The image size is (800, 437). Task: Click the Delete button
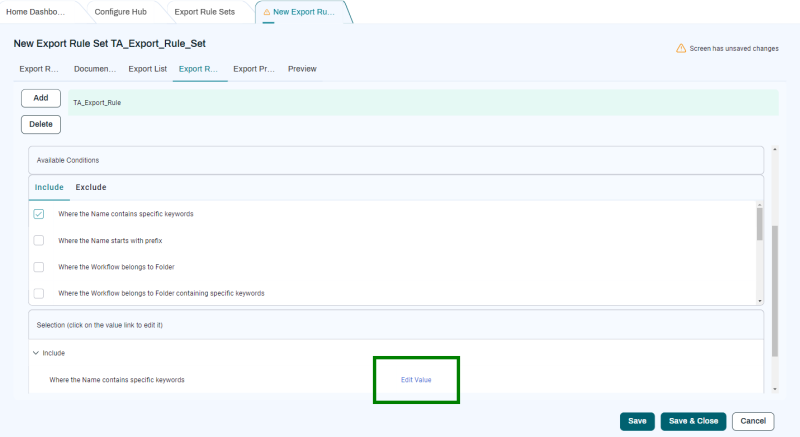click(x=41, y=125)
